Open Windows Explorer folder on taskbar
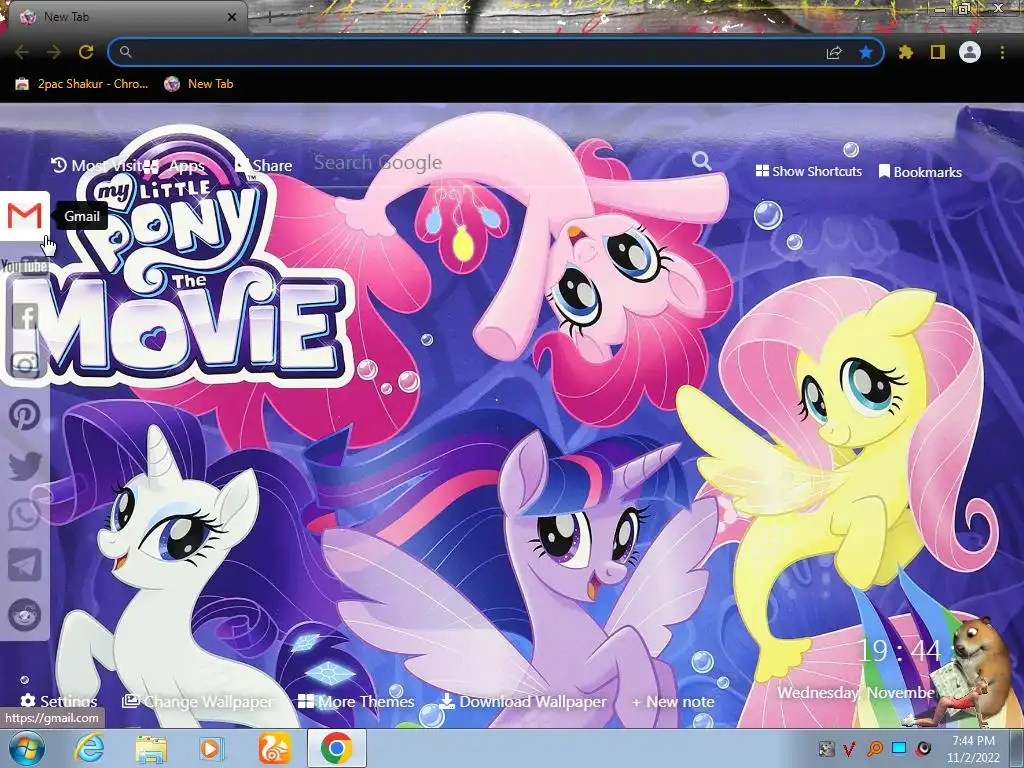Image resolution: width=1024 pixels, height=768 pixels. coord(151,749)
